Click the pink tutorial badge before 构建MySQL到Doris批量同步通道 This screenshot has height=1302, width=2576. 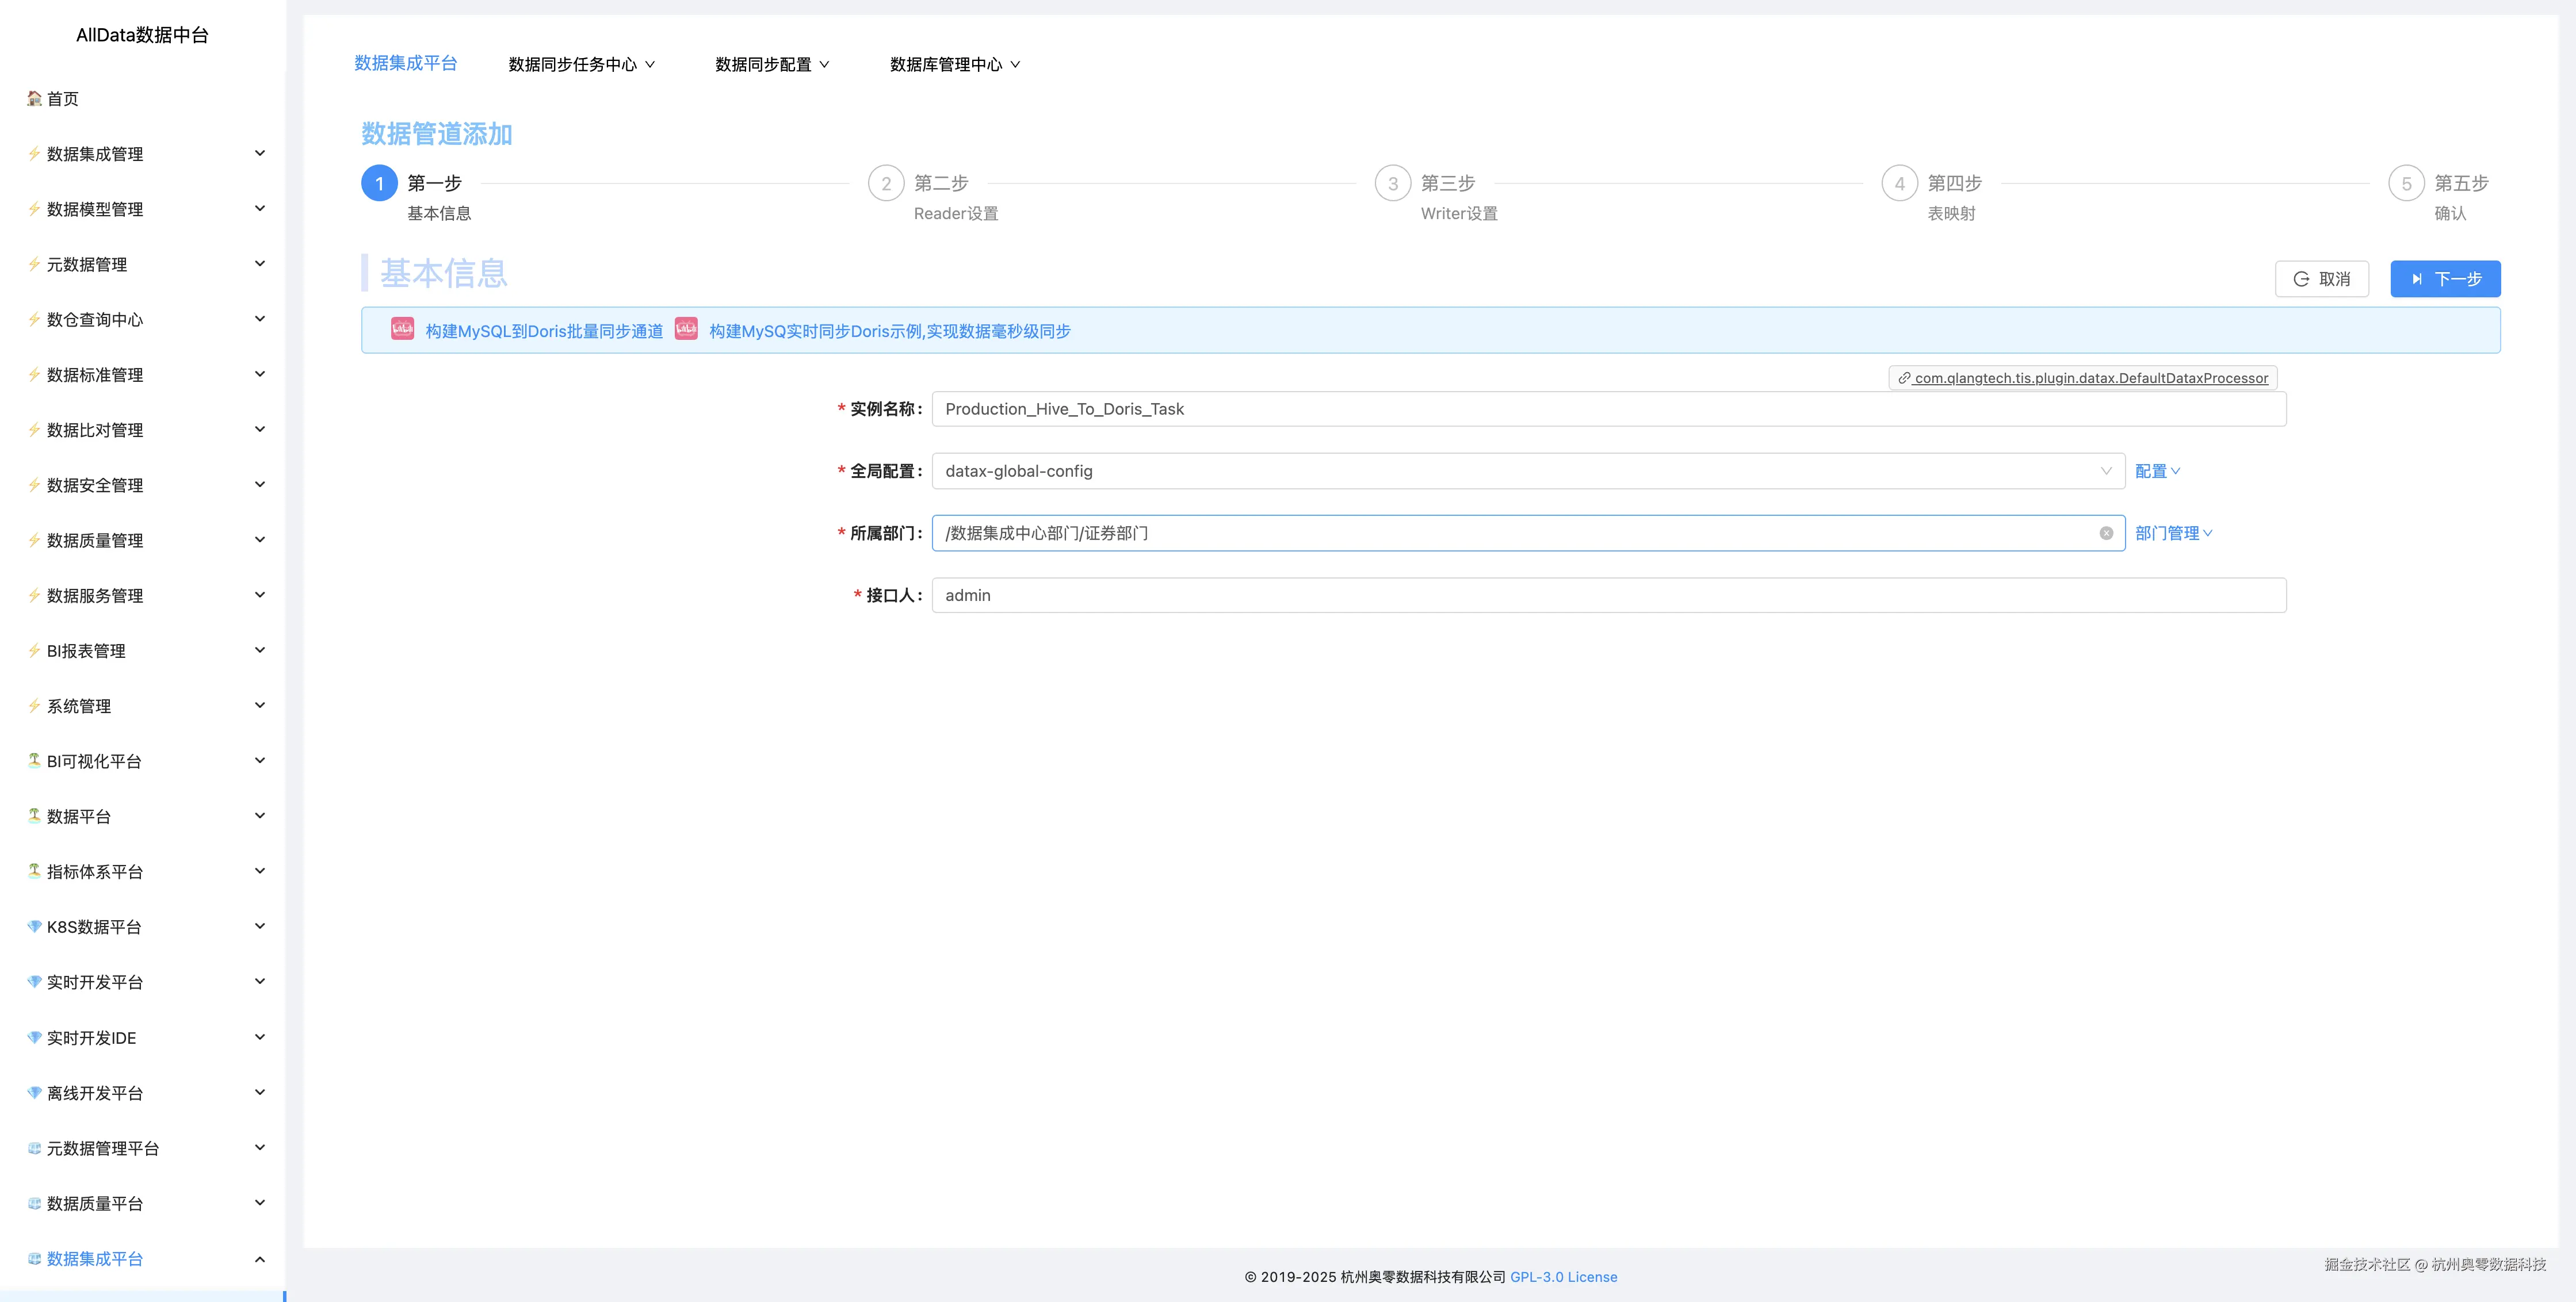(402, 329)
